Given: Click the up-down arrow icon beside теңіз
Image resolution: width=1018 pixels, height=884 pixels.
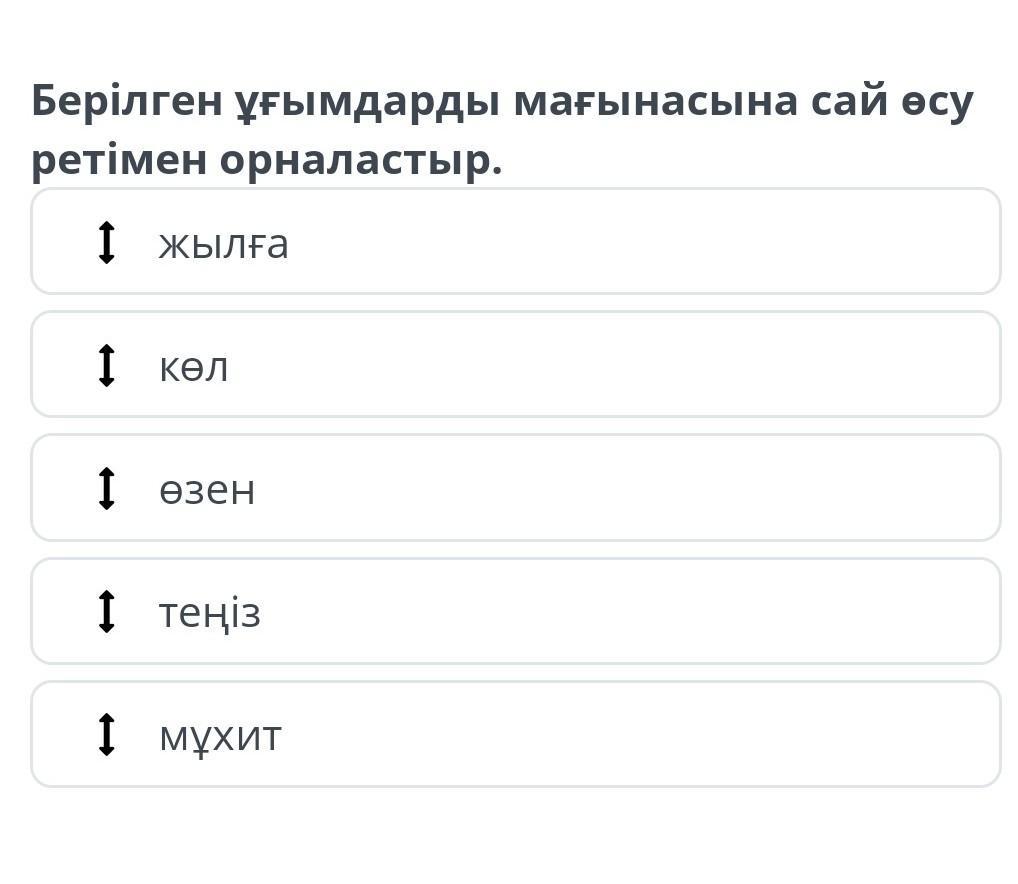Looking at the screenshot, I should click(107, 612).
